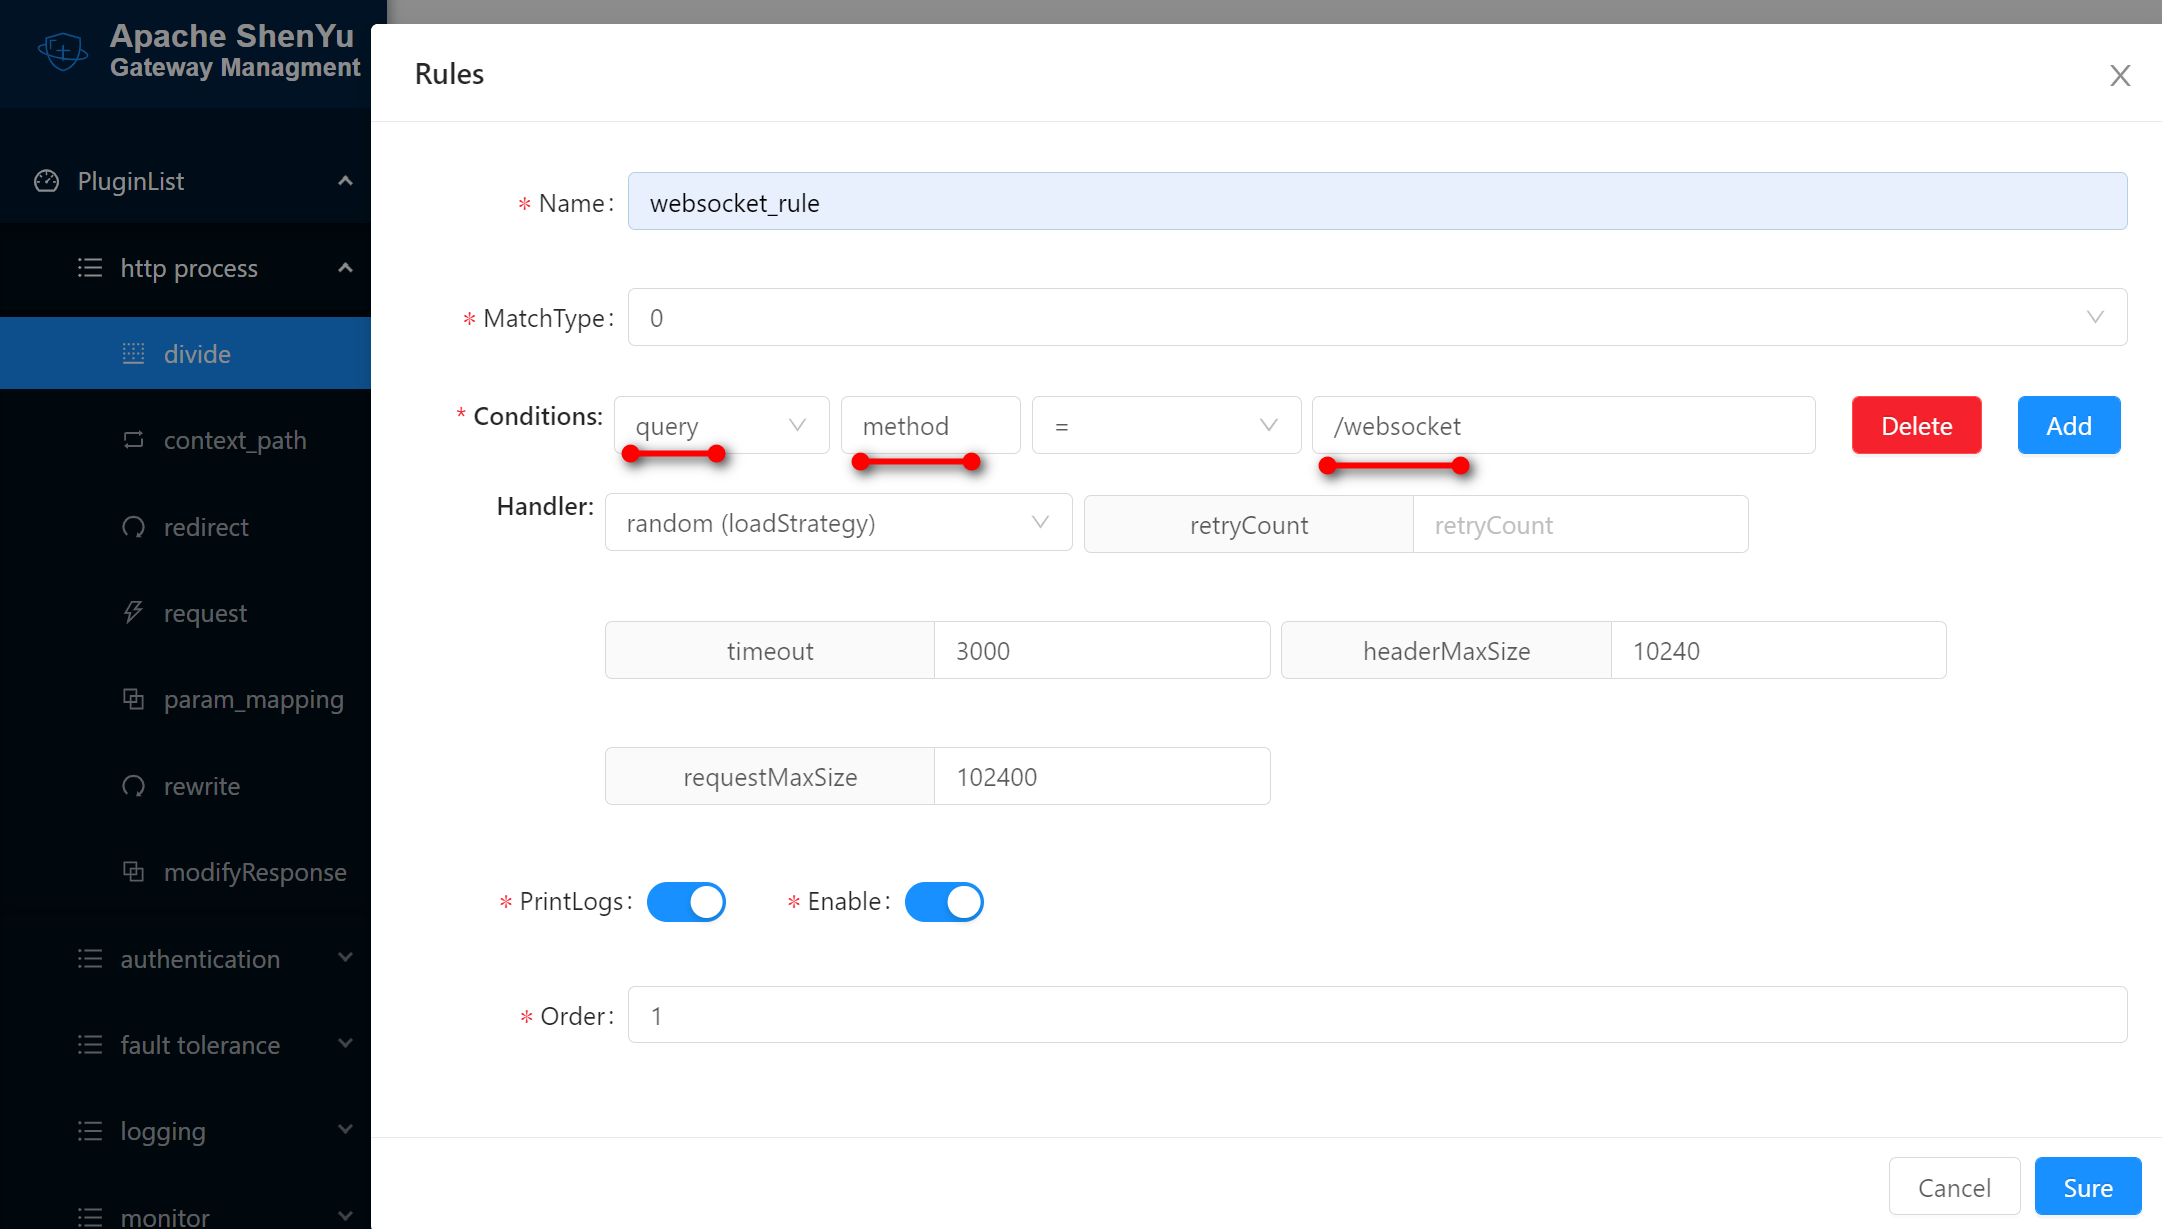Click the request plugin lightning icon
The width and height of the screenshot is (2162, 1229).
point(133,612)
